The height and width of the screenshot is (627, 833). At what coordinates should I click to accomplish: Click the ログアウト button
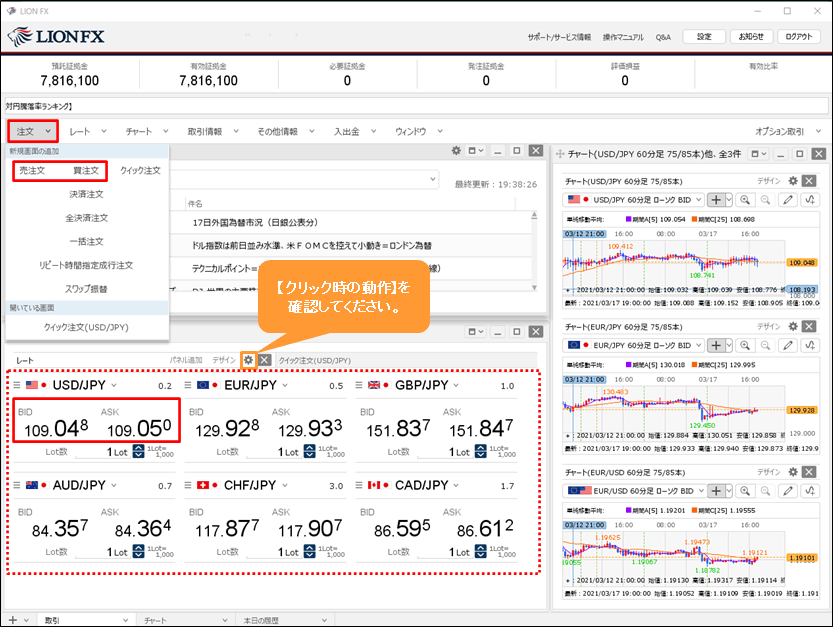point(799,37)
